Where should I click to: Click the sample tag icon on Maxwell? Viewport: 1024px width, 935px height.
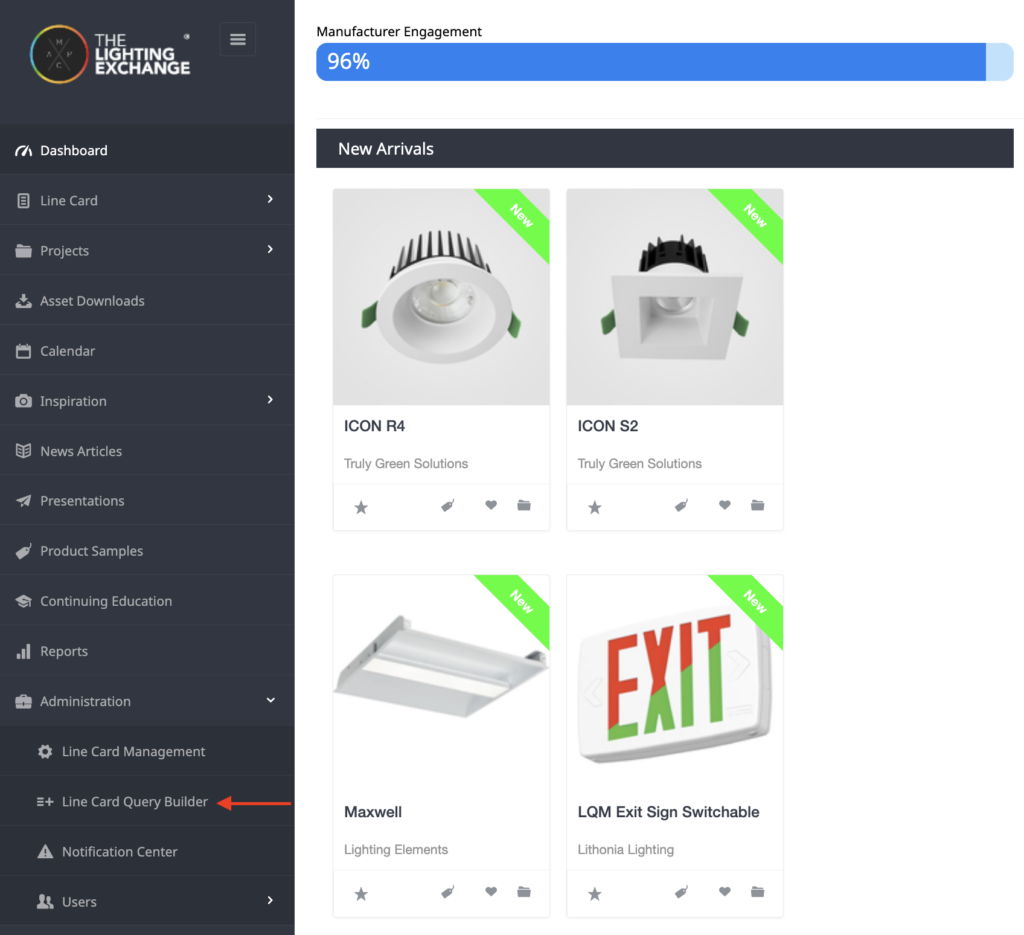coord(448,892)
